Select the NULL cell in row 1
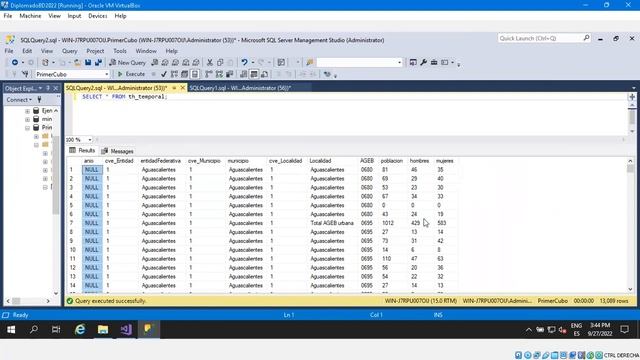Screen dimensions: 640x360 (92, 170)
